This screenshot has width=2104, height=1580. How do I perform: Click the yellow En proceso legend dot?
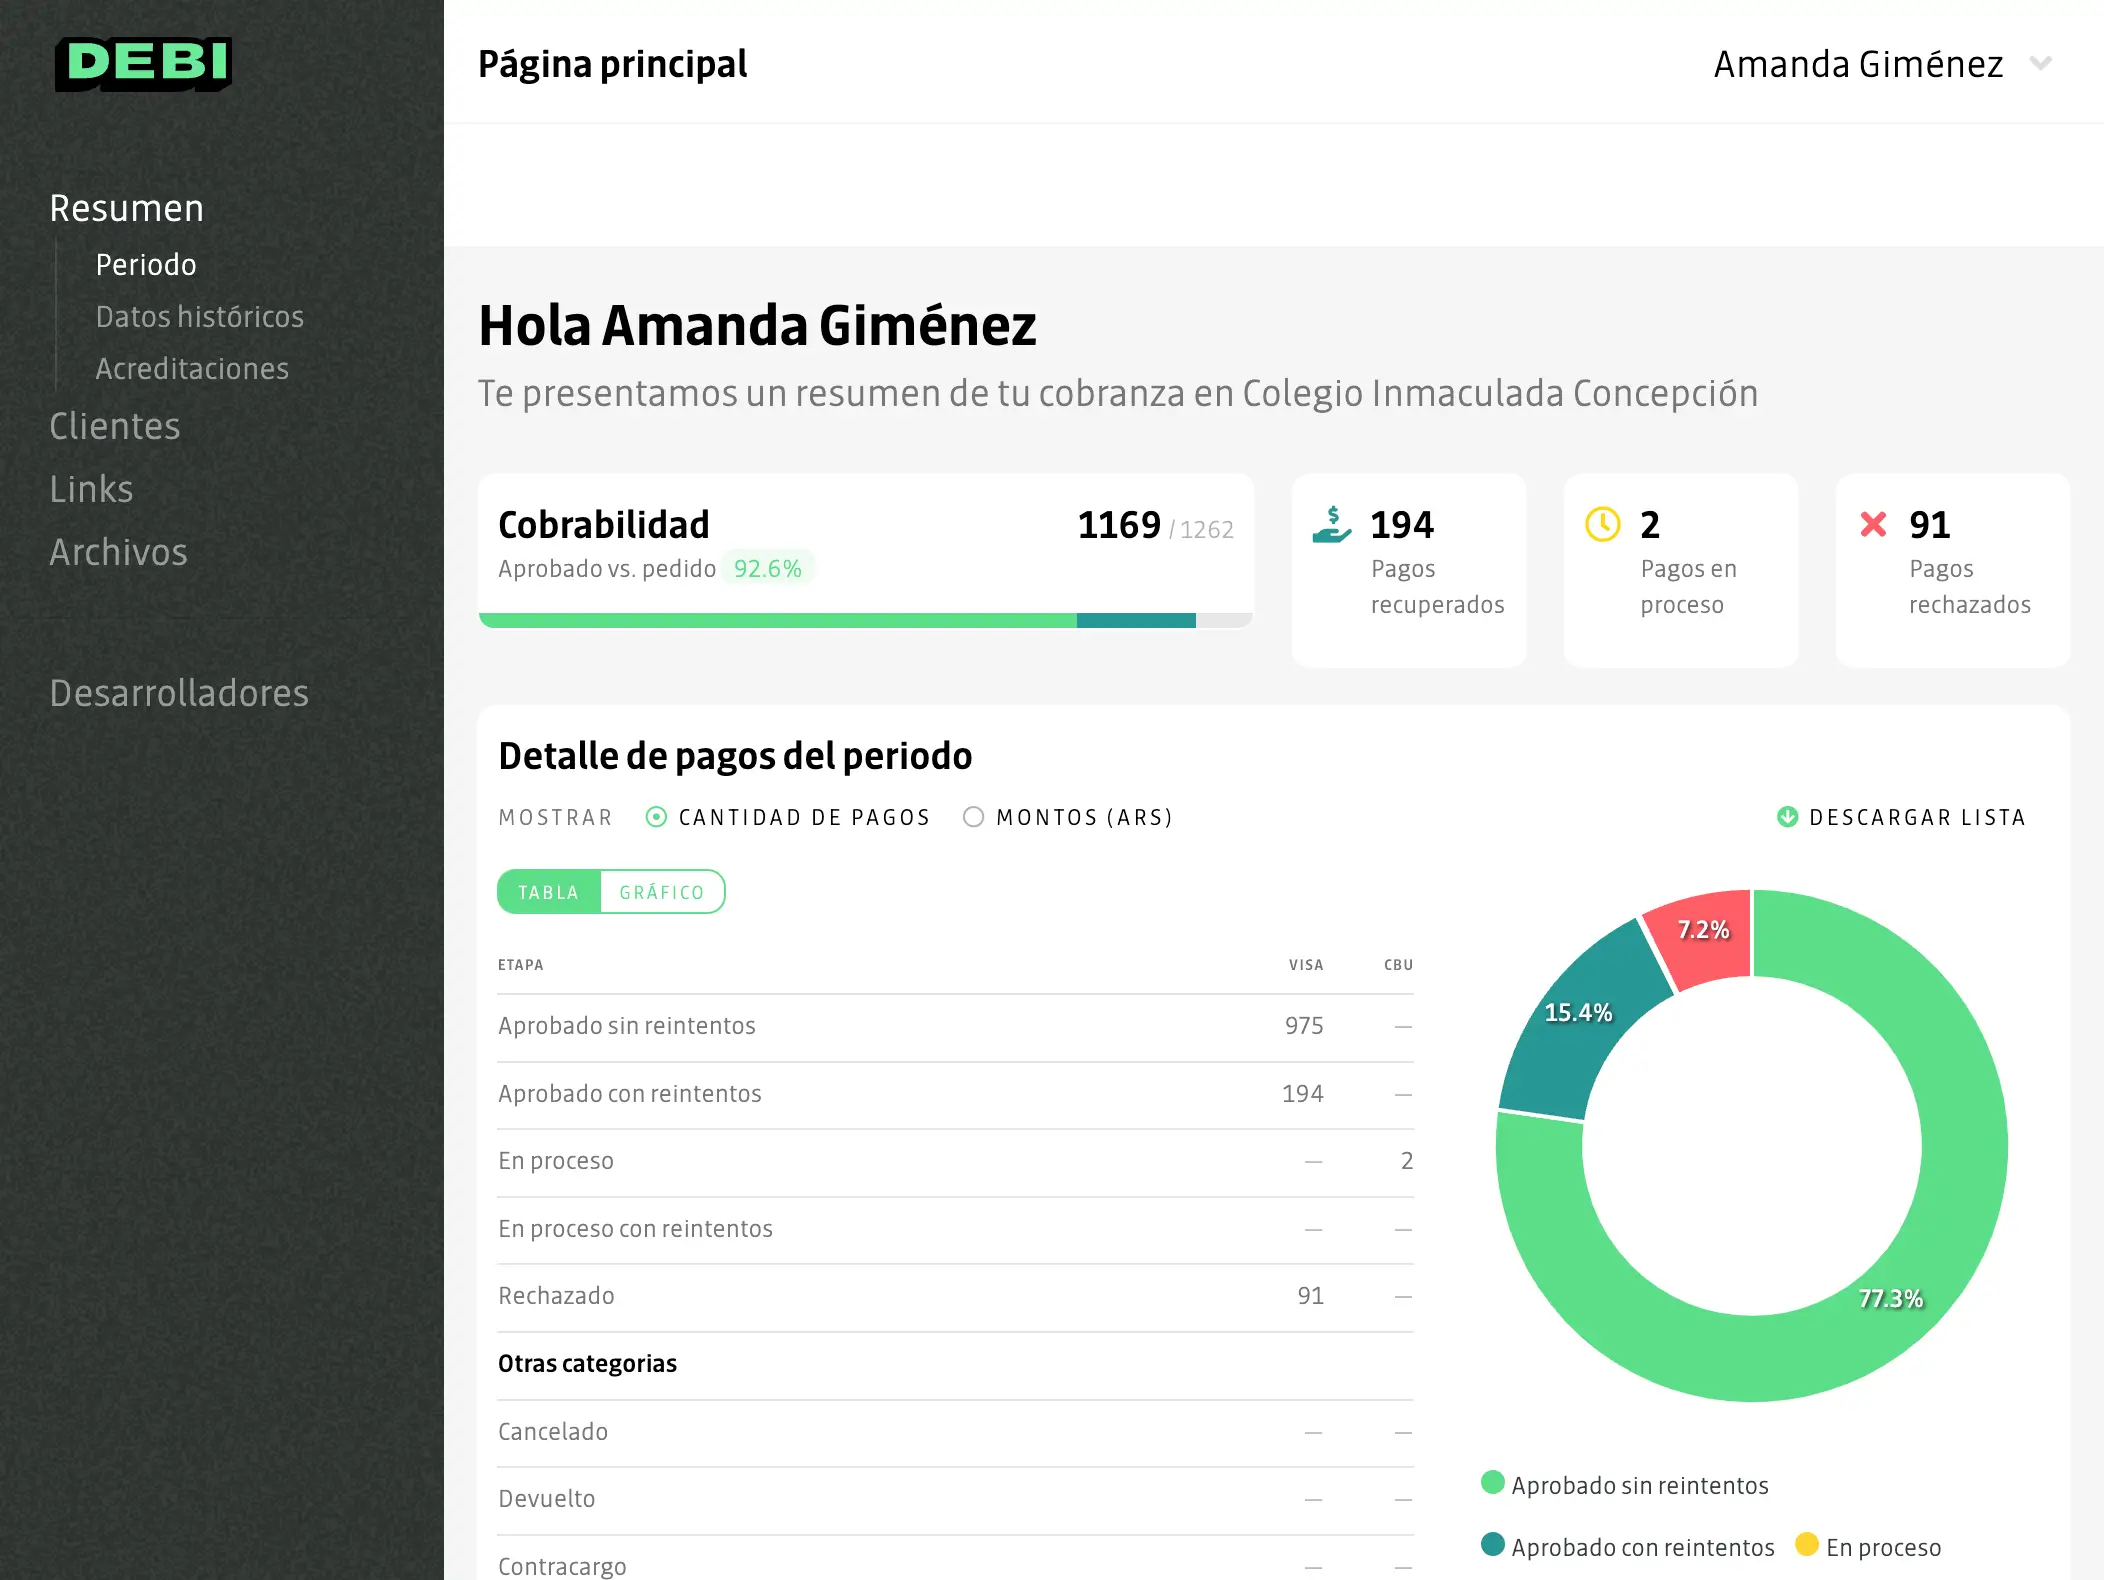tap(1806, 1545)
